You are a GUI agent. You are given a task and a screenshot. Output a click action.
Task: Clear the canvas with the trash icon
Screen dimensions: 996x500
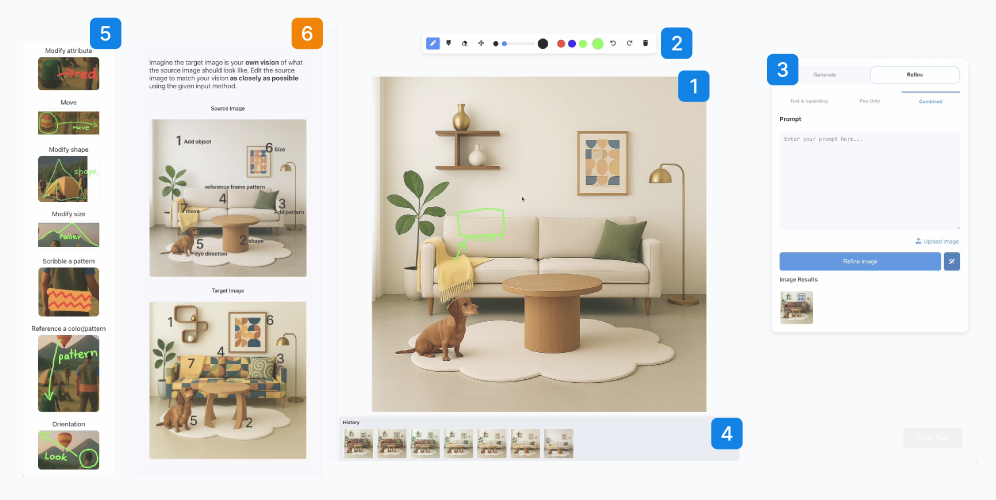[x=645, y=43]
